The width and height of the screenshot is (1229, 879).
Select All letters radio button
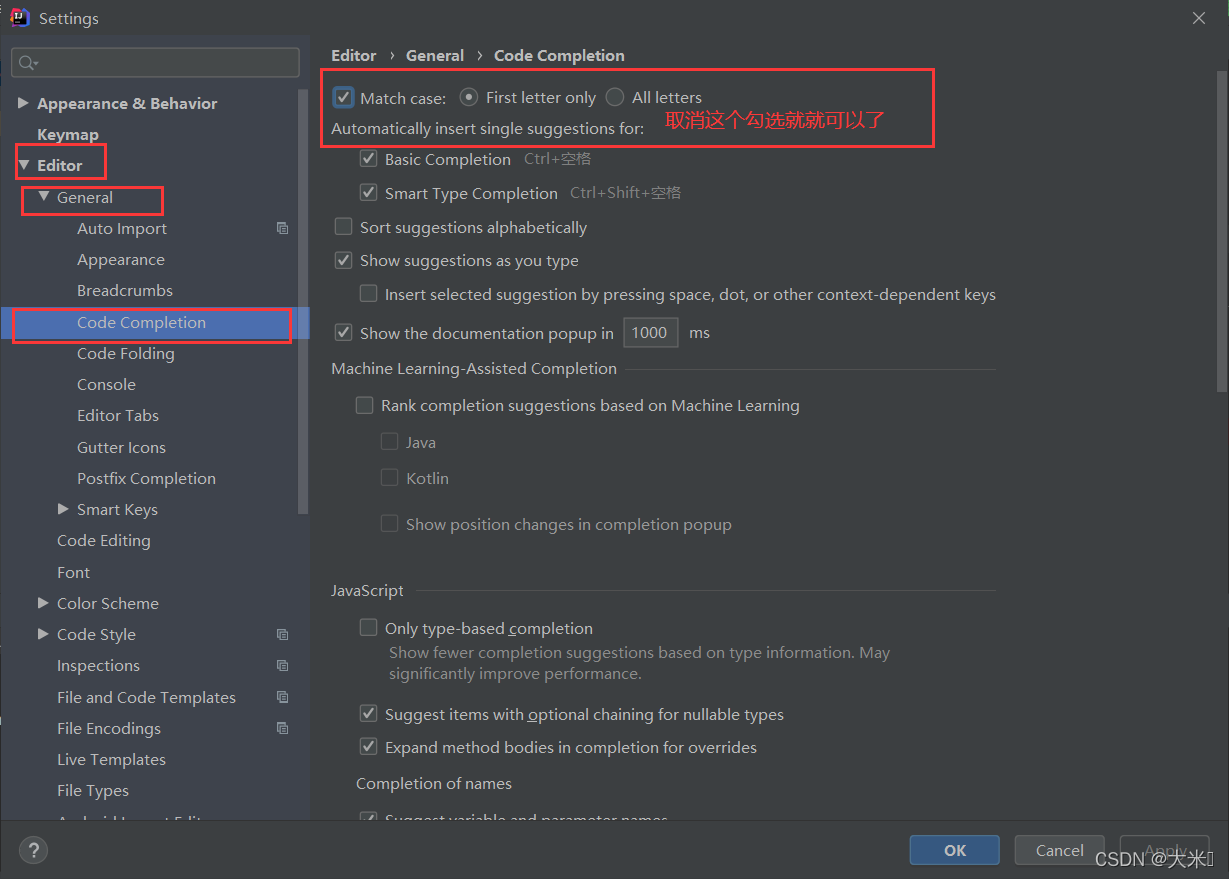pyautogui.click(x=615, y=97)
